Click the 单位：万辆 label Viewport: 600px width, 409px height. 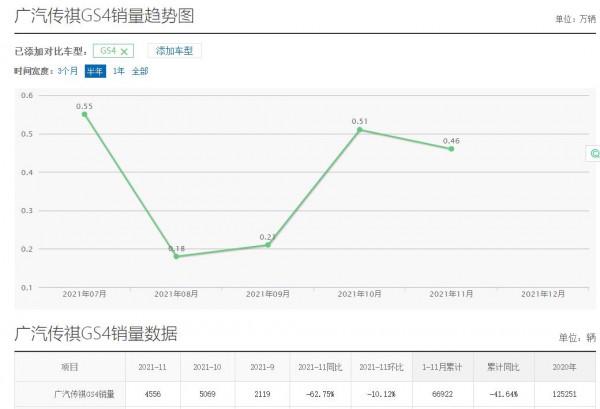click(576, 19)
